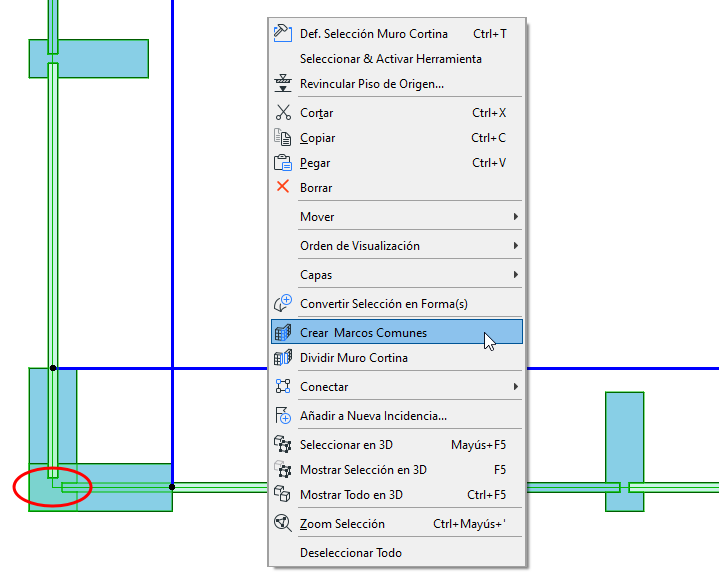Choose Seleccionar & Activar Herramienta
Screen dimensions: 719x578
click(x=397, y=59)
